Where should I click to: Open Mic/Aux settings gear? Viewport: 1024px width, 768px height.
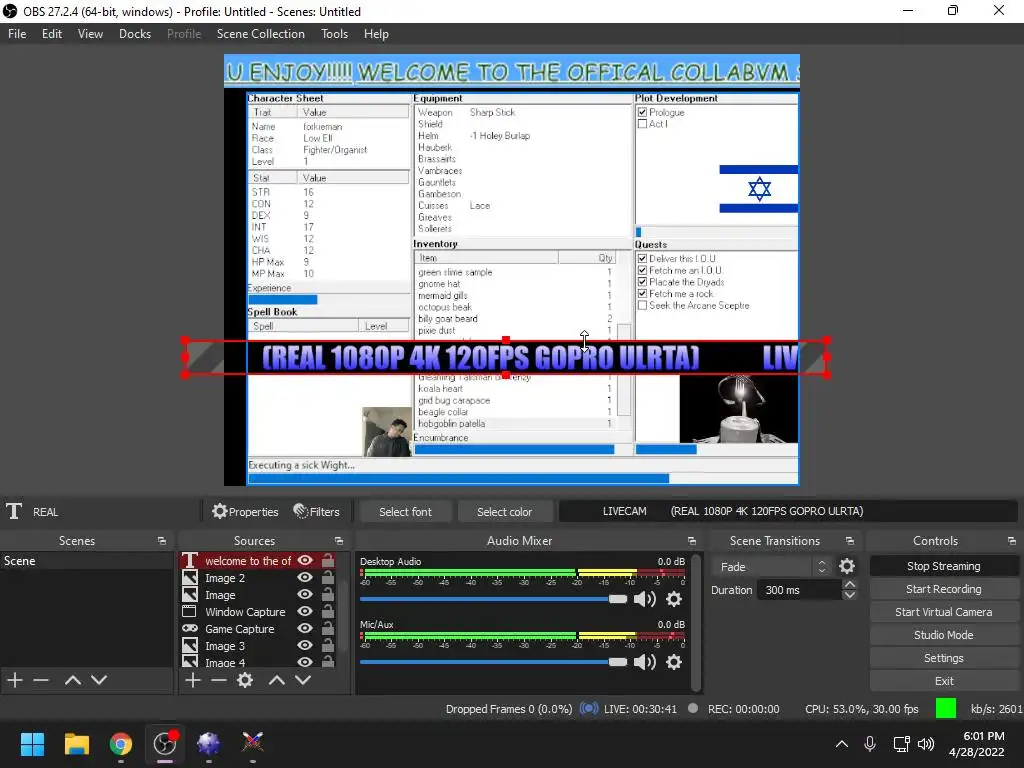(x=674, y=662)
